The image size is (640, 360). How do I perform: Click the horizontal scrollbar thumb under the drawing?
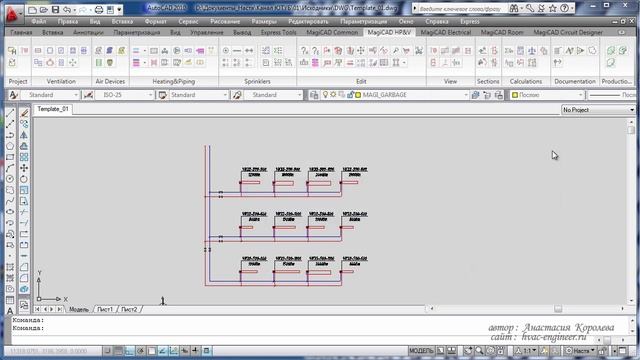point(558,309)
